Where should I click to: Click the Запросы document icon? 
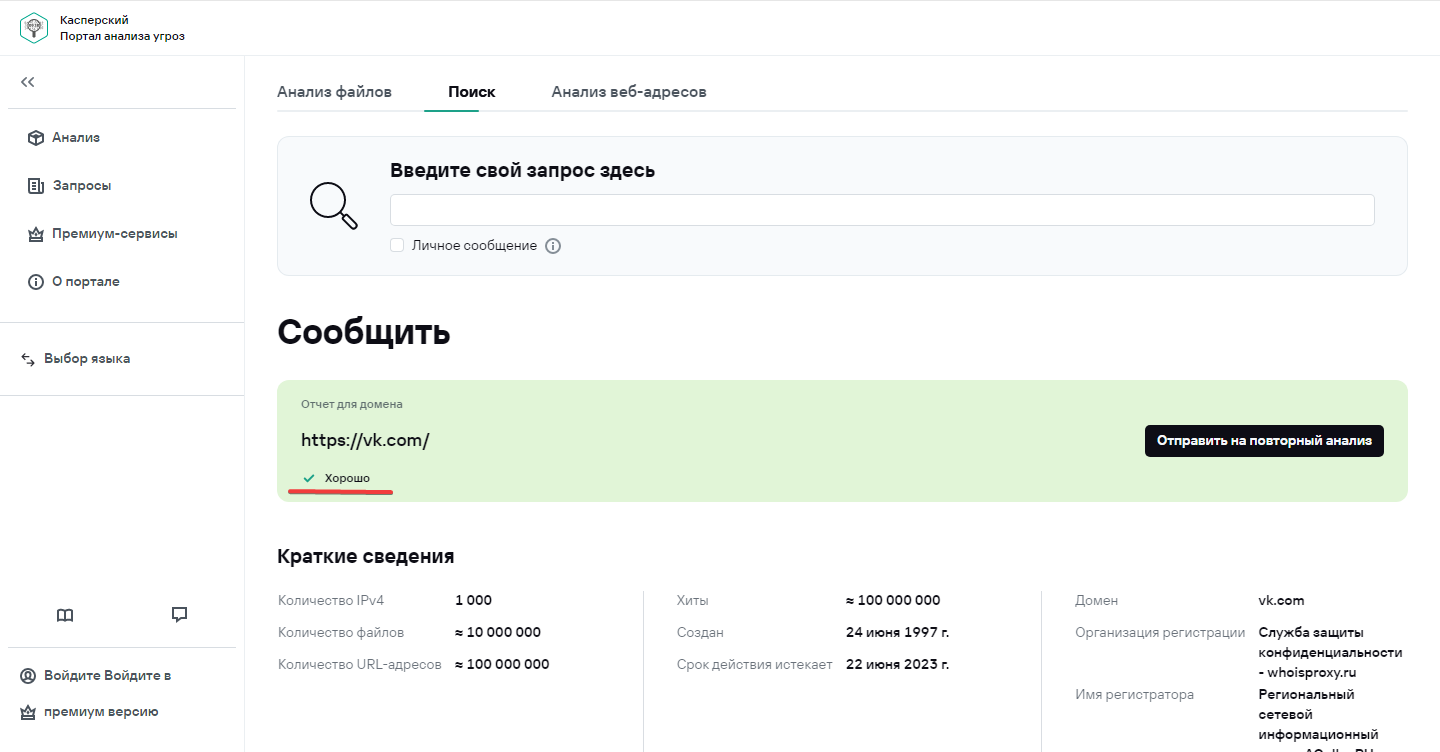(36, 186)
